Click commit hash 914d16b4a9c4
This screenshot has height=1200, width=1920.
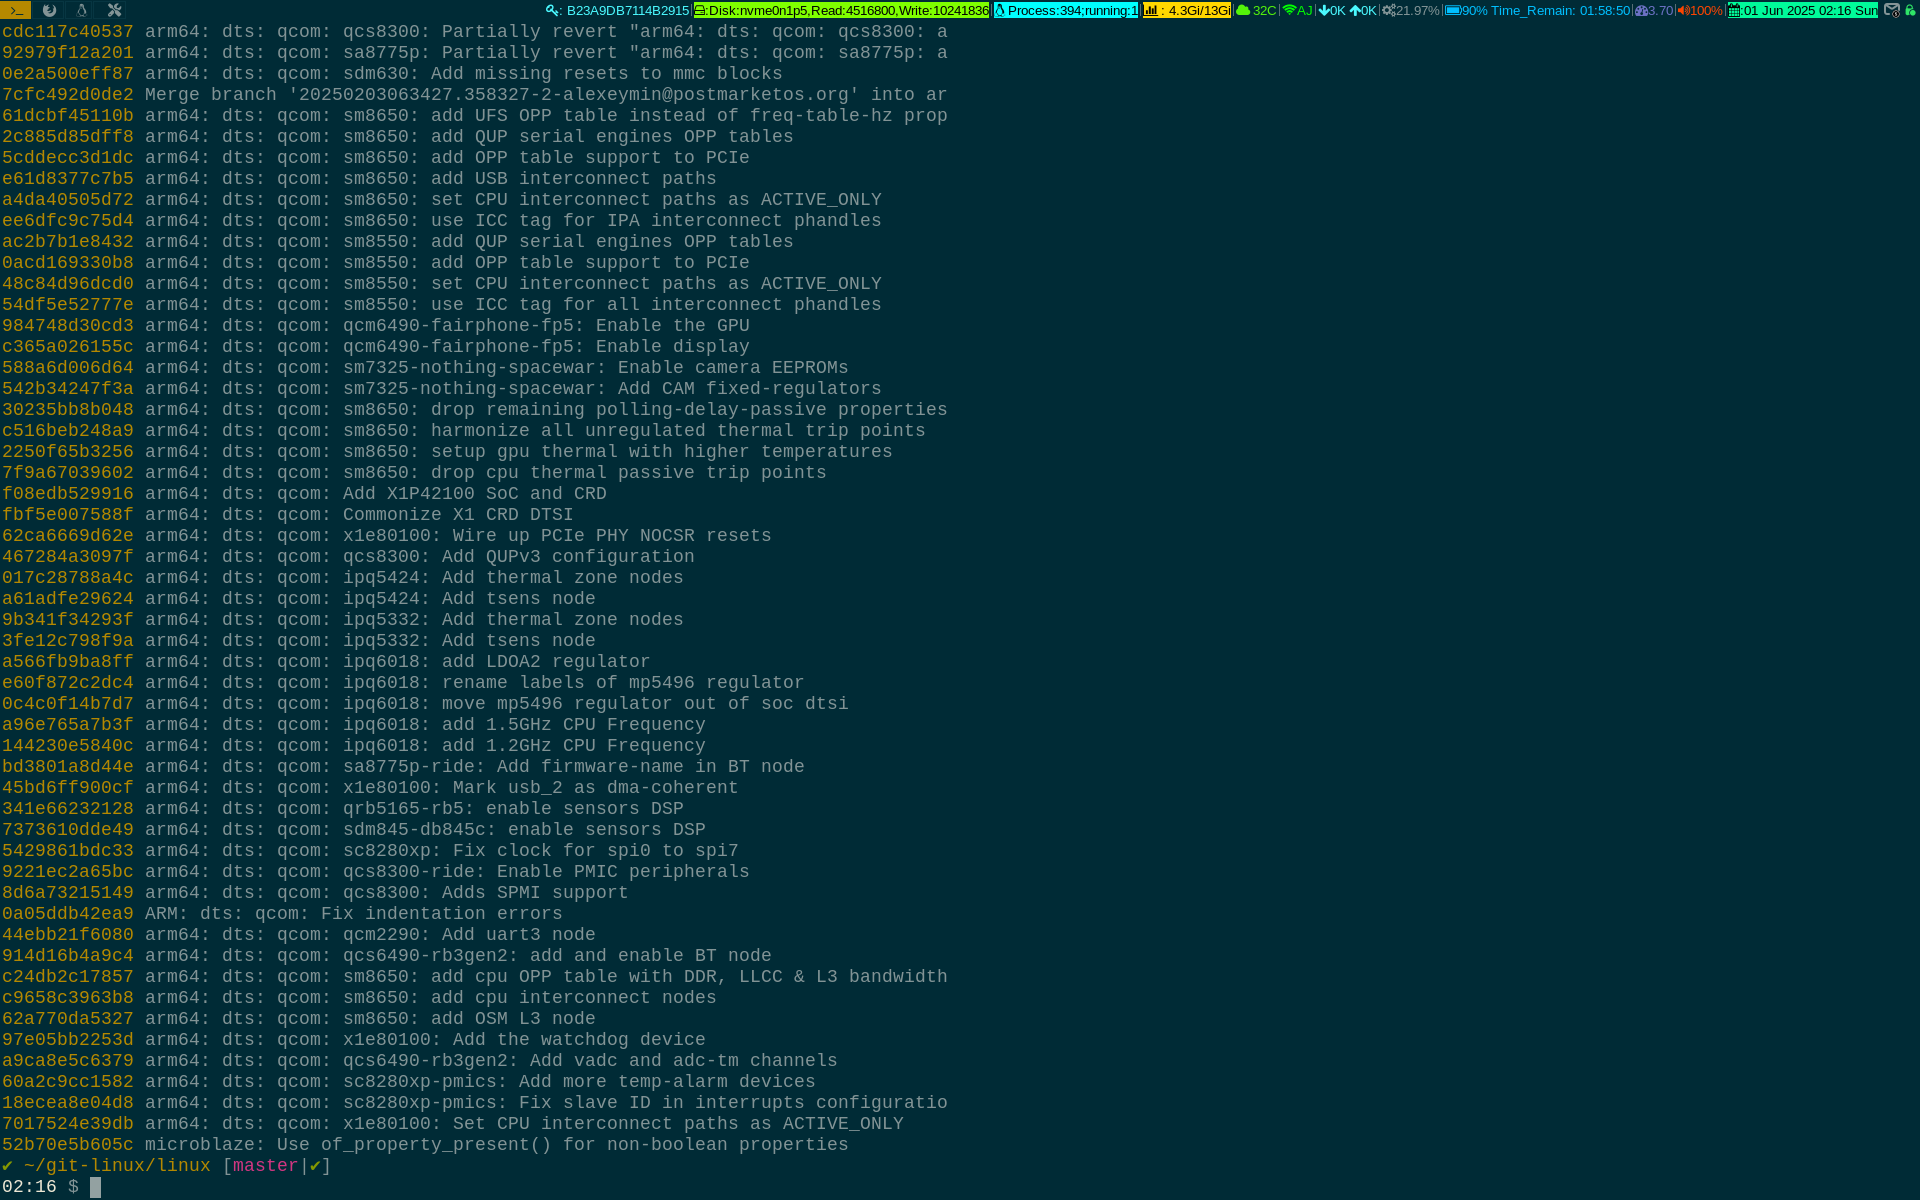coord(67,956)
